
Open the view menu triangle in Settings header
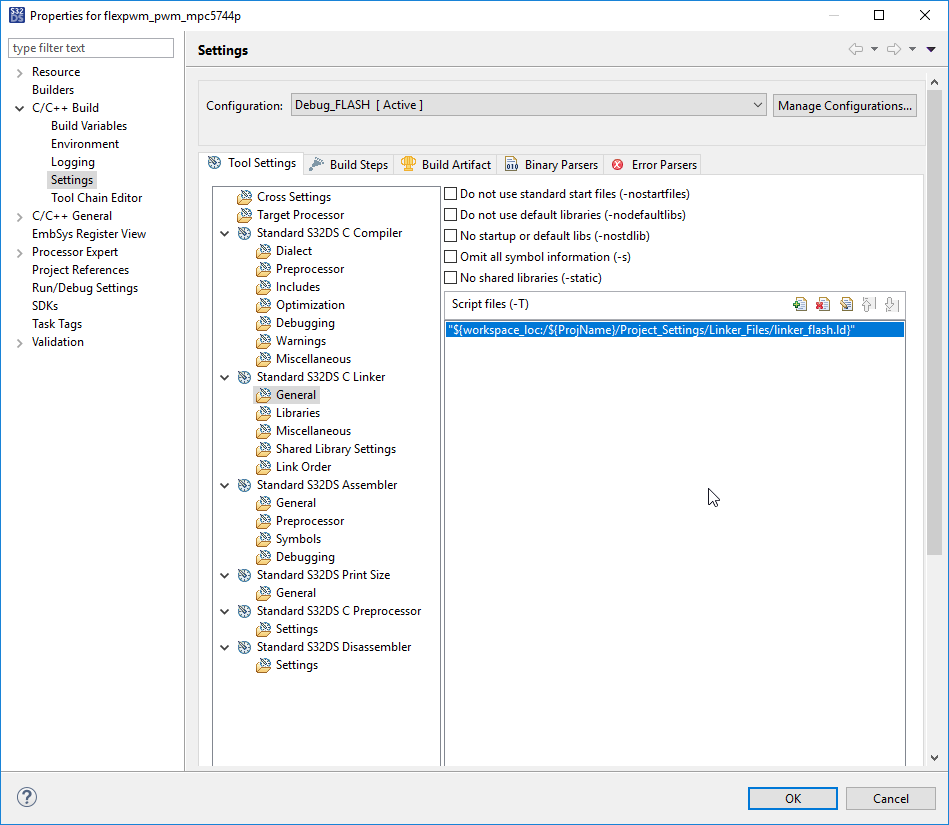(931, 50)
